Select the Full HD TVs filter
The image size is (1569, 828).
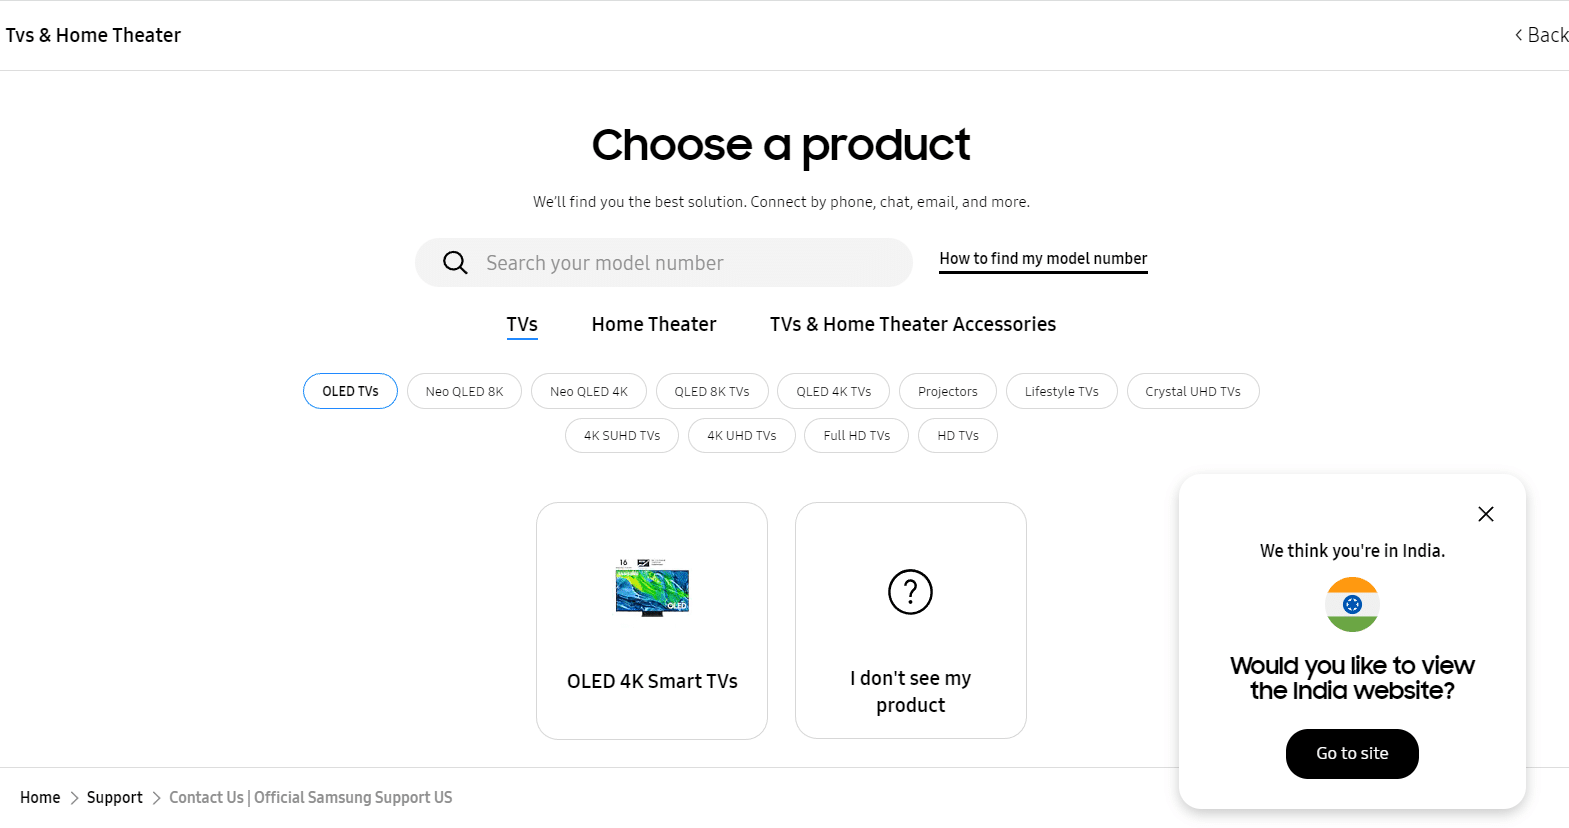click(857, 435)
